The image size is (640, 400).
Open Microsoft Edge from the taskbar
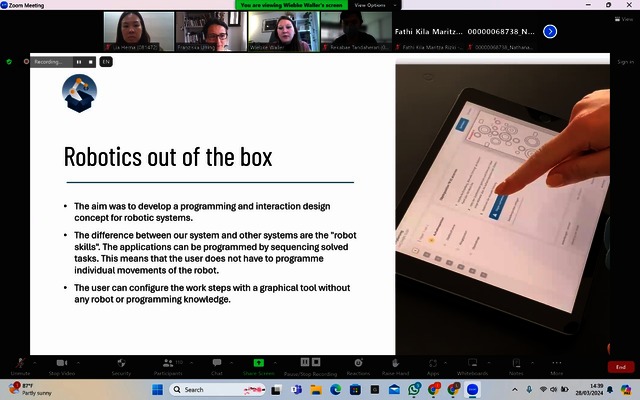336,390
